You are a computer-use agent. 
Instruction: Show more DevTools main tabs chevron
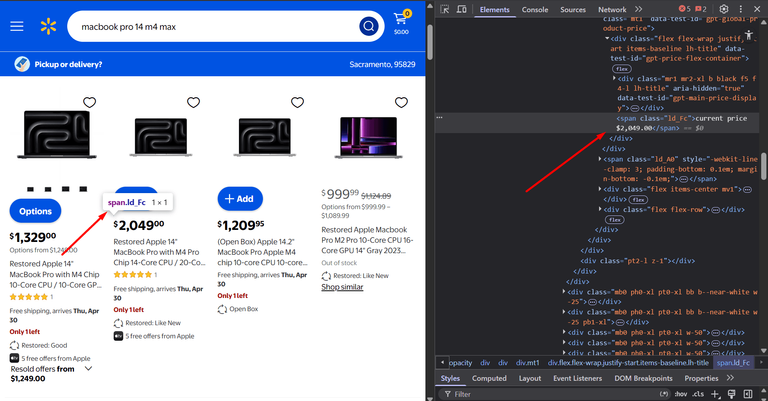coord(638,9)
